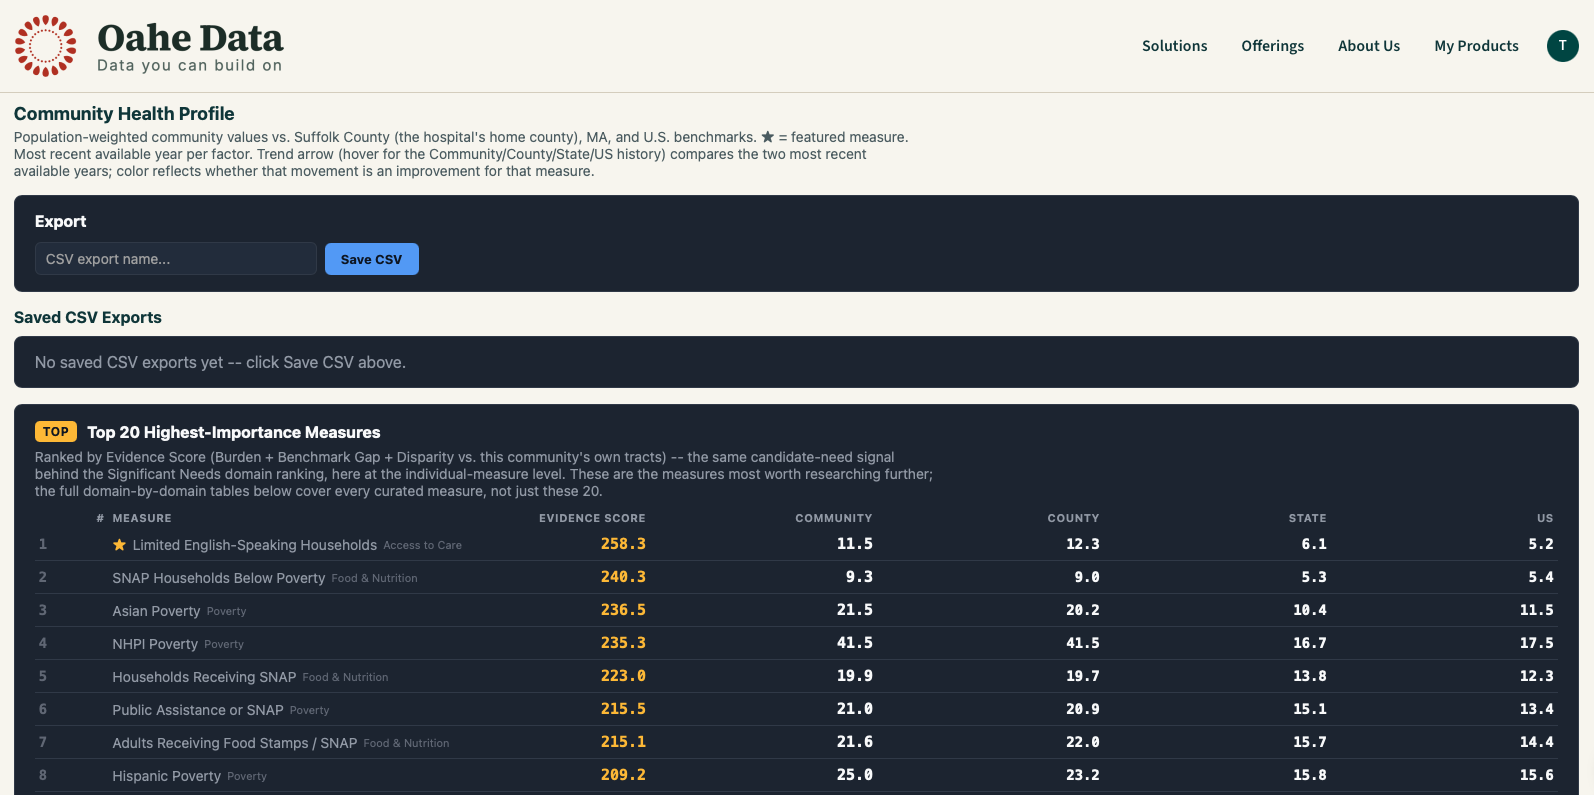
Task: Select the Public Assistance or SNAP measure
Action: 198,710
